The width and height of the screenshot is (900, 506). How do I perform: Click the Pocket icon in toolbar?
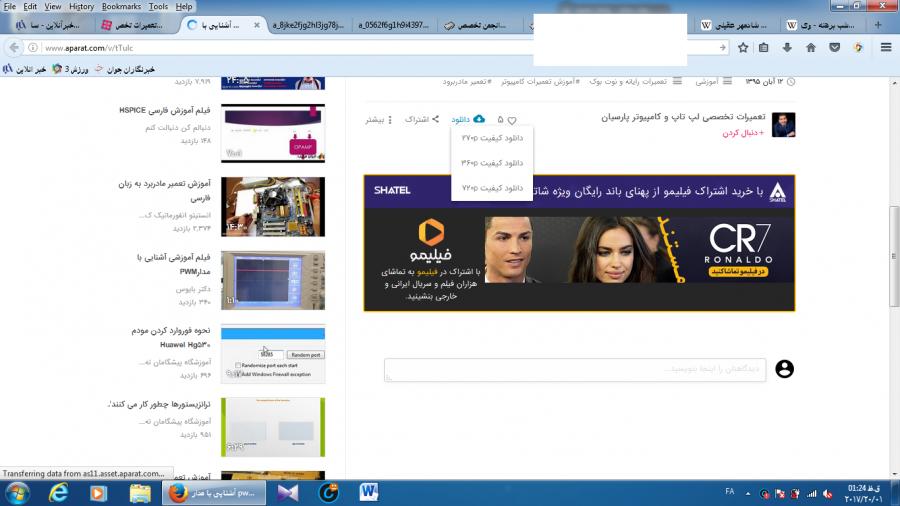pos(835,48)
